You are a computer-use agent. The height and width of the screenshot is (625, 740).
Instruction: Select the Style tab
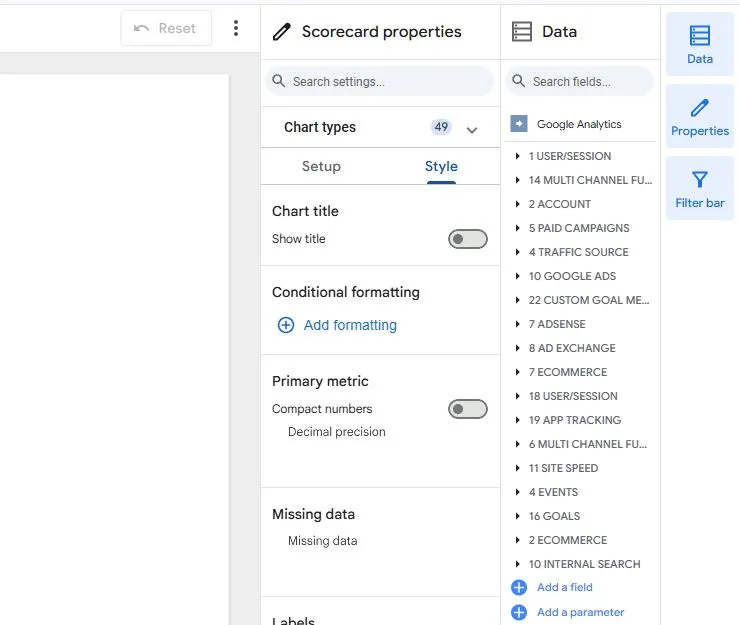(x=441, y=166)
